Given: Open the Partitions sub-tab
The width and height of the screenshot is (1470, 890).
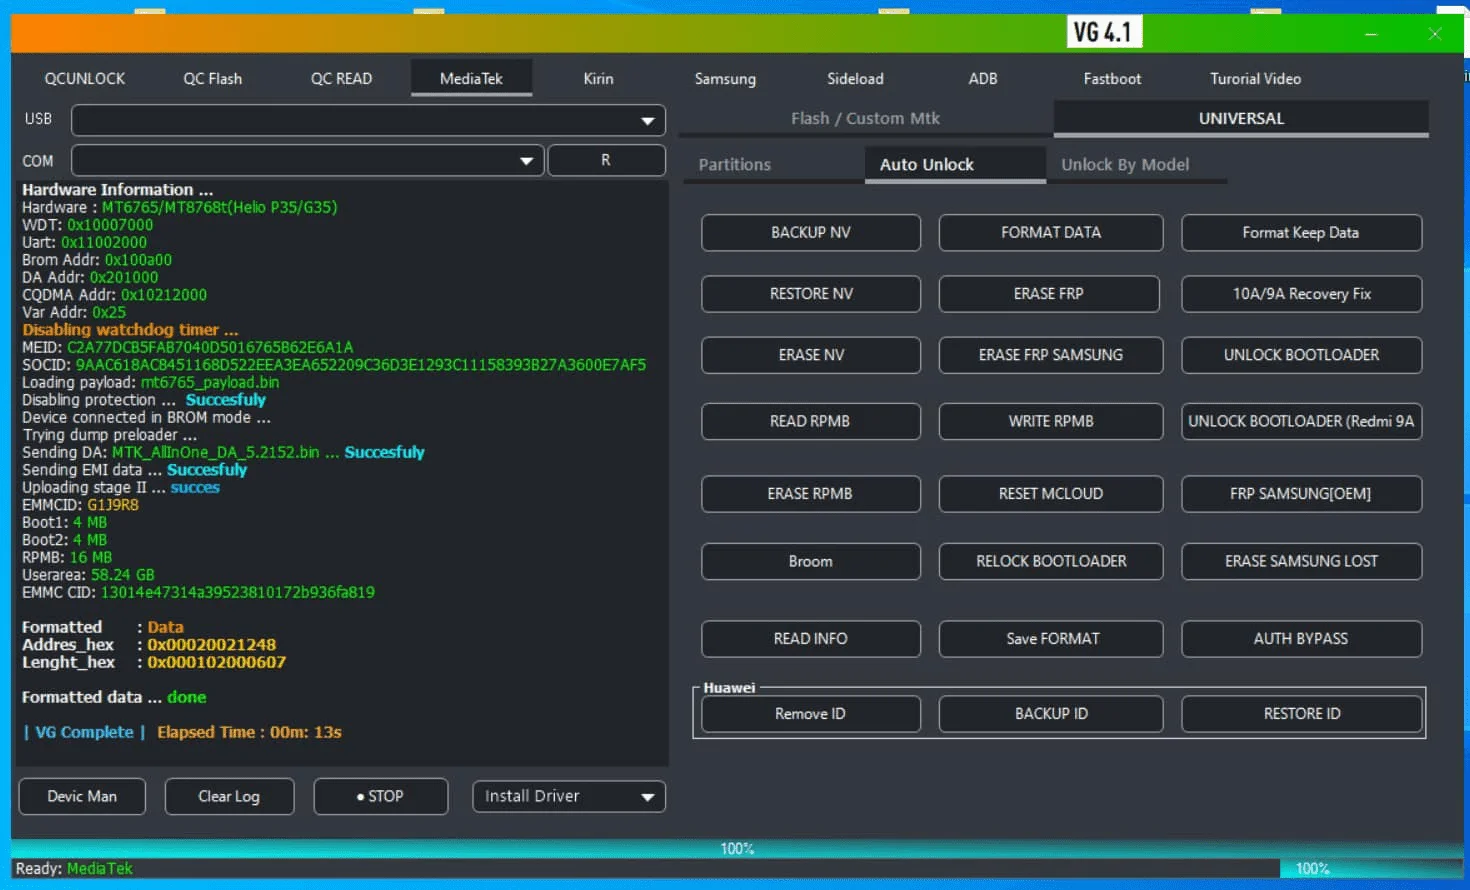Looking at the screenshot, I should [734, 164].
